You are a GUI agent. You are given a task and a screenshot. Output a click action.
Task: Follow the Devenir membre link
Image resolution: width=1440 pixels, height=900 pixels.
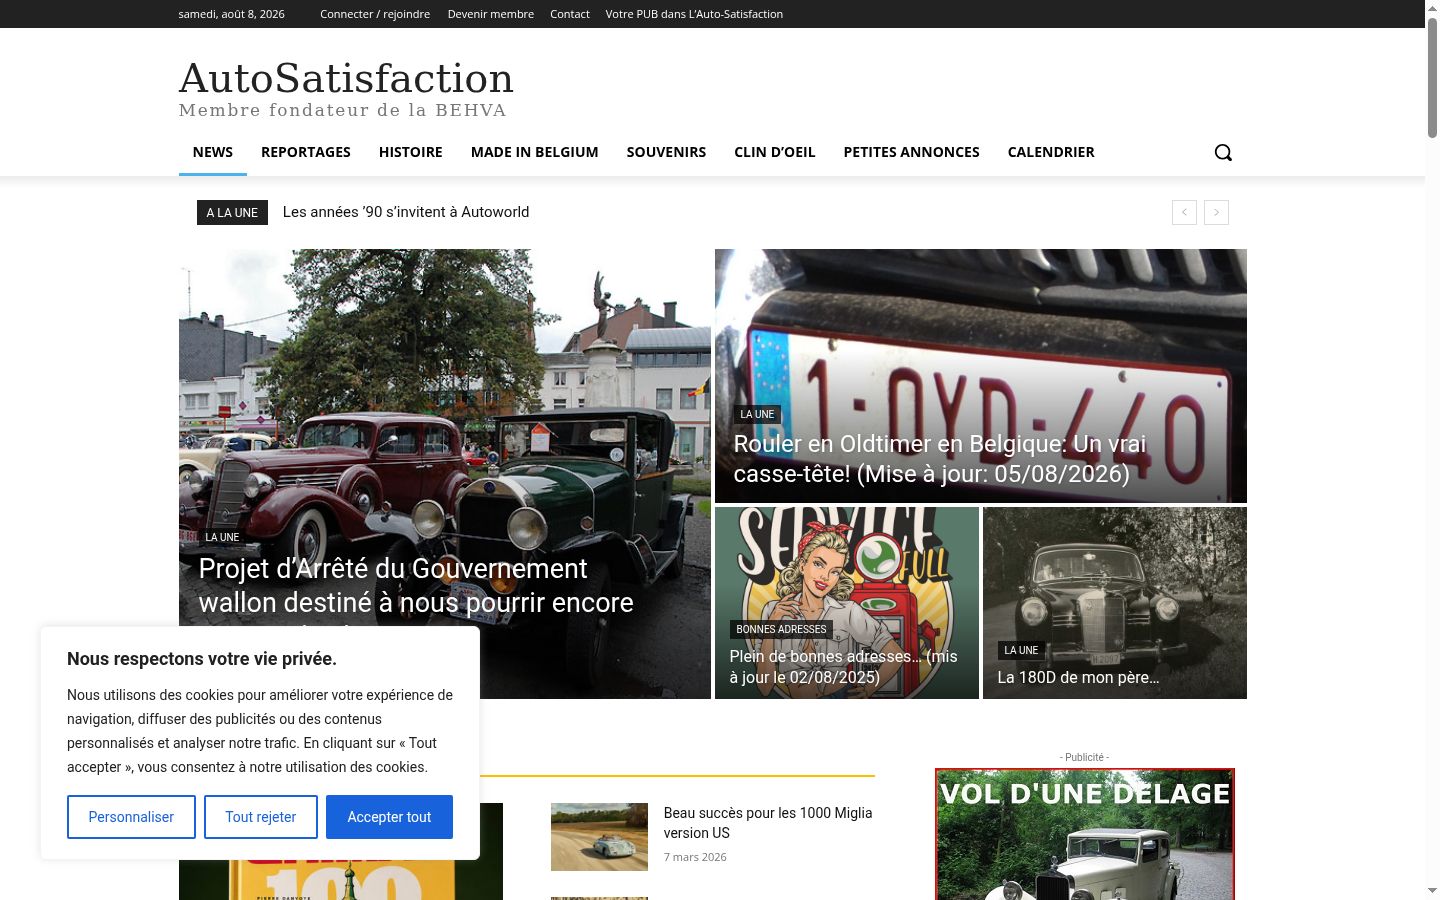(x=491, y=14)
